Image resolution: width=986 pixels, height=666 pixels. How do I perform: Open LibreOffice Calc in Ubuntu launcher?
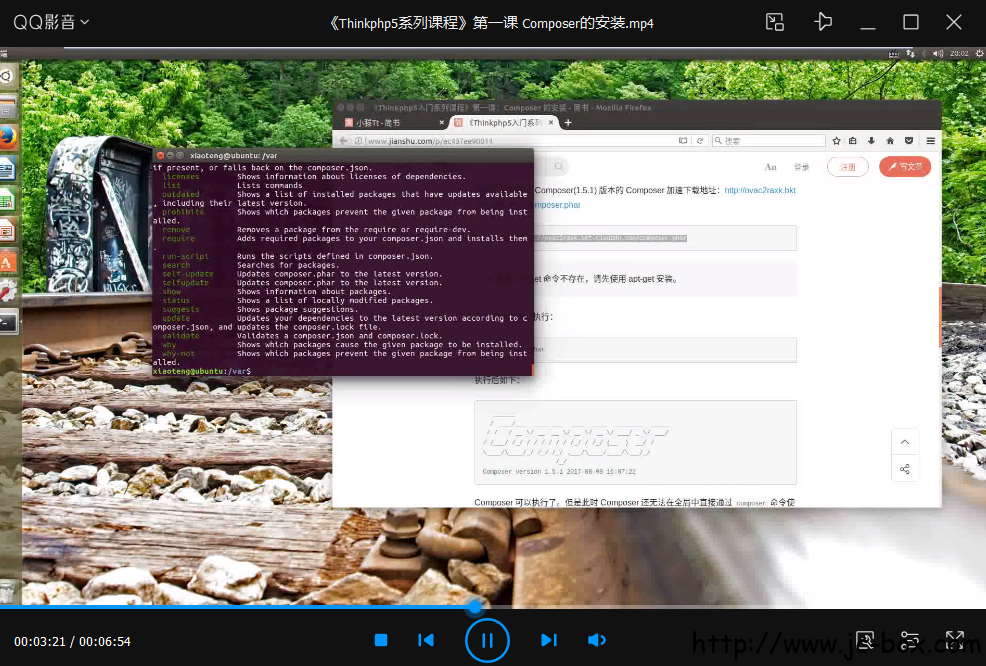8,200
